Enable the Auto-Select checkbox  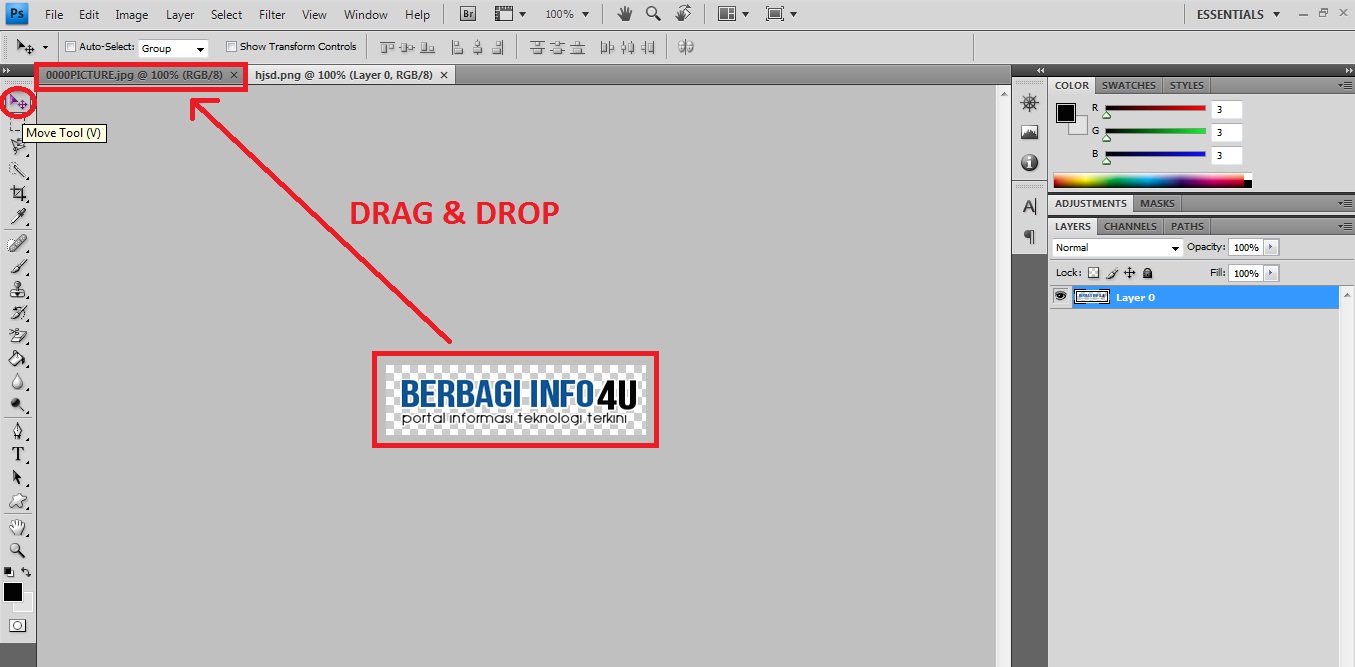pyautogui.click(x=70, y=46)
